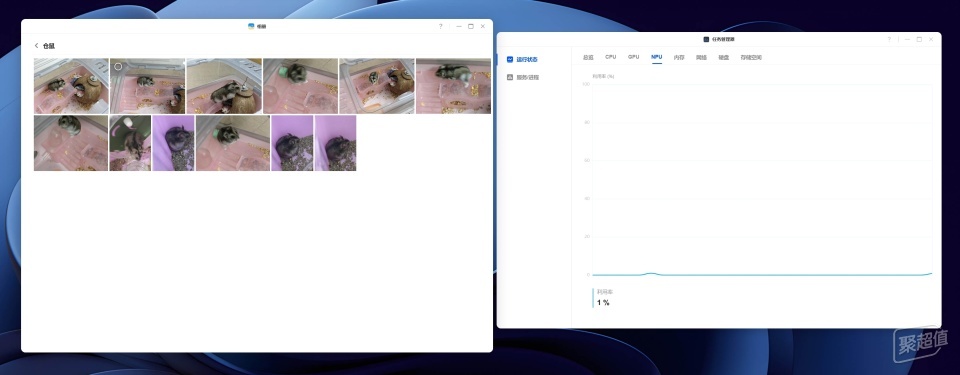Tick the selection circle on the second hamster photo
This screenshot has height=375, width=960.
(118, 66)
